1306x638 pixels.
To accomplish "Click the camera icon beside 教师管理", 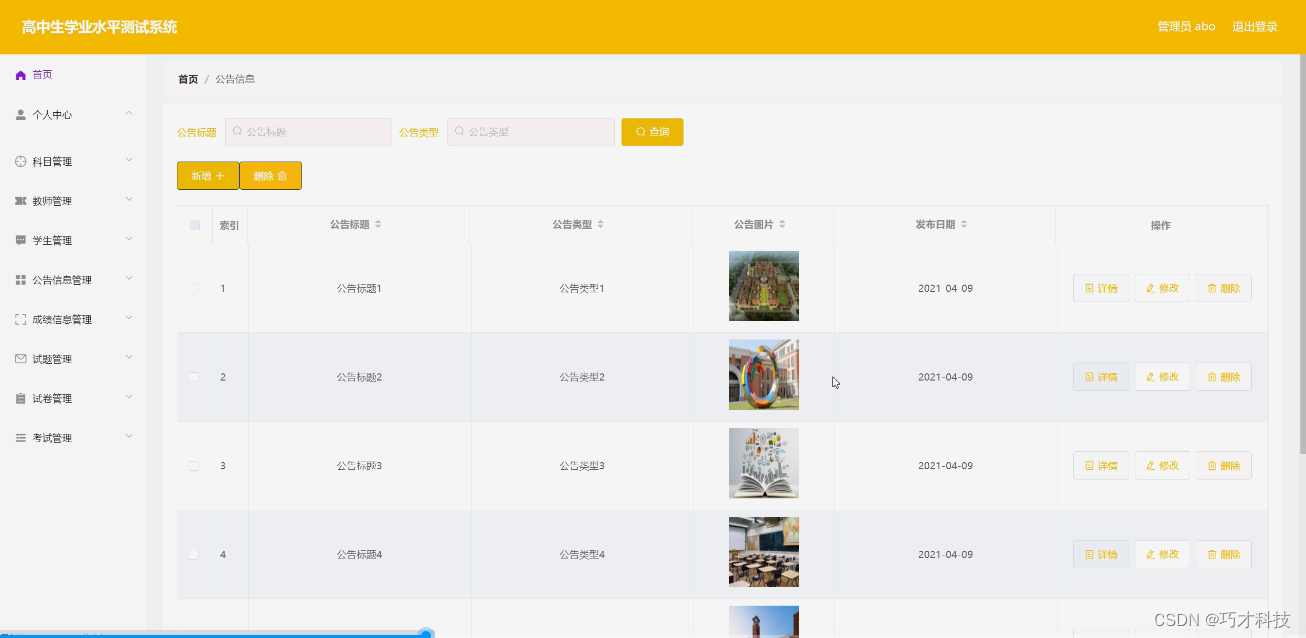I will coord(21,201).
